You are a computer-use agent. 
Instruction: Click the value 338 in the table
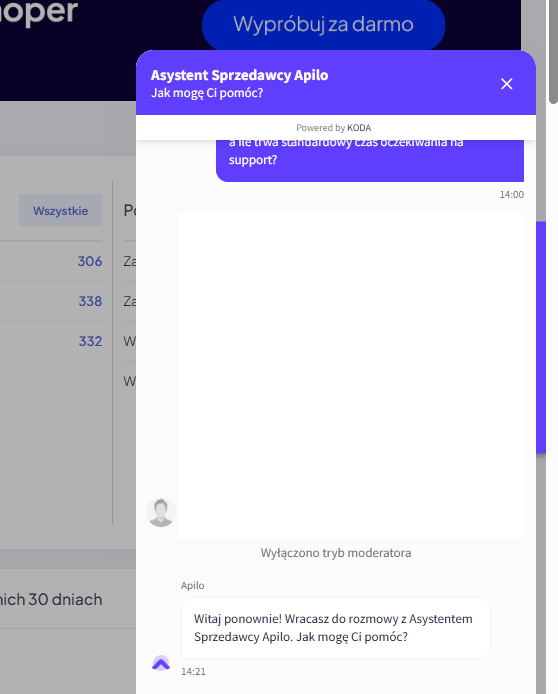(x=90, y=301)
